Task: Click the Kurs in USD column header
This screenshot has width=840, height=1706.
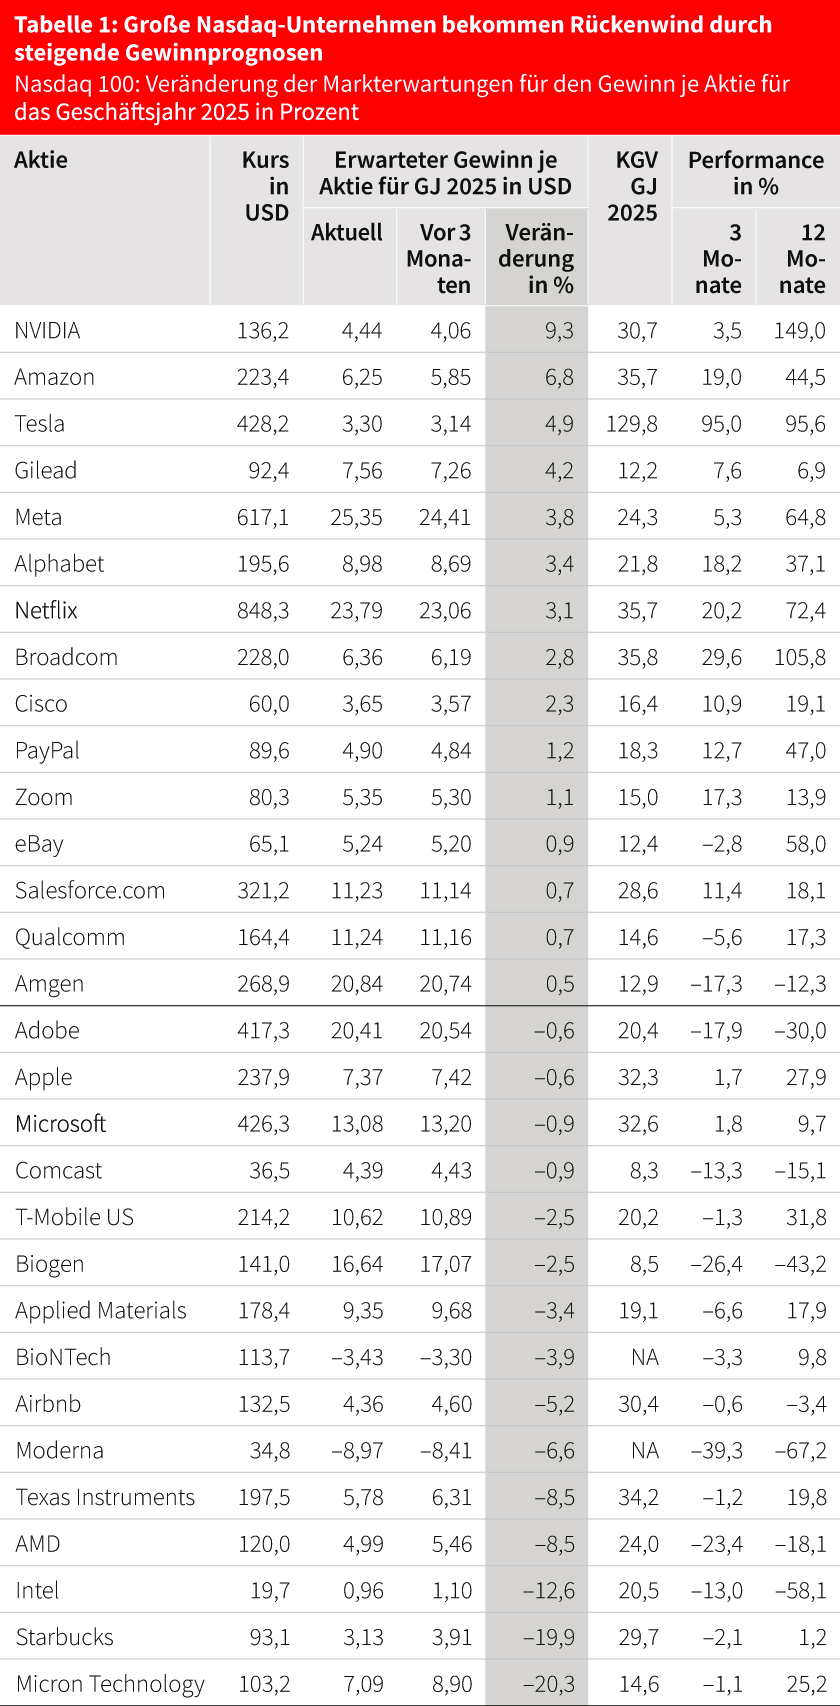Action: (266, 186)
